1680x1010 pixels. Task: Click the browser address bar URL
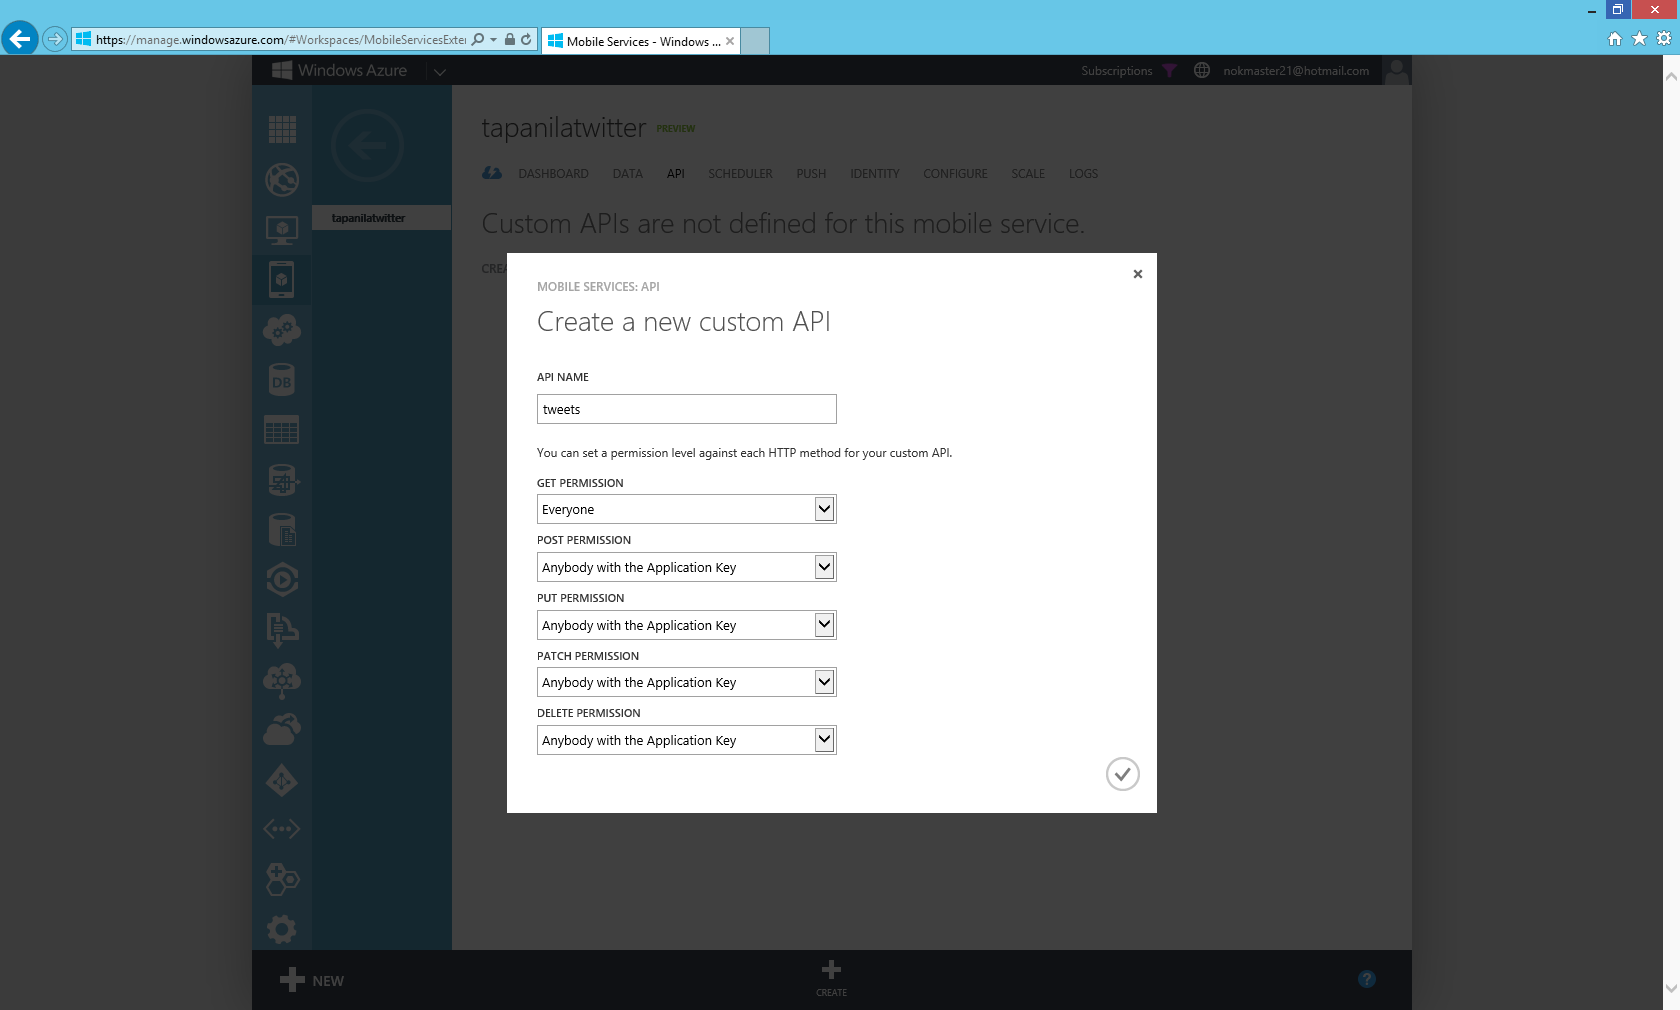tap(280, 40)
